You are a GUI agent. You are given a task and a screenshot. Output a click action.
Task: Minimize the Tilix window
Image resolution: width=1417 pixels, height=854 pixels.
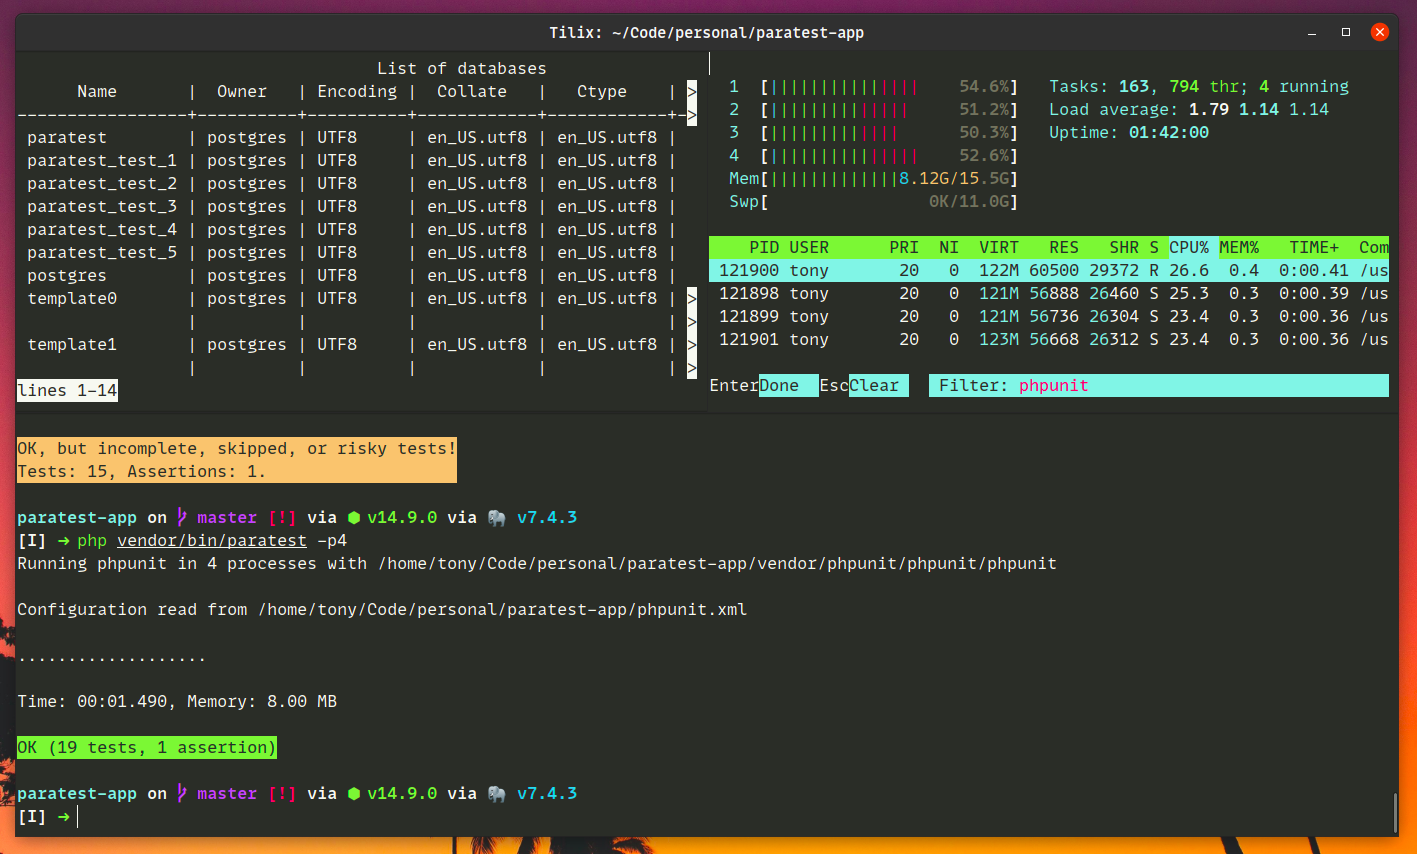pyautogui.click(x=1312, y=33)
